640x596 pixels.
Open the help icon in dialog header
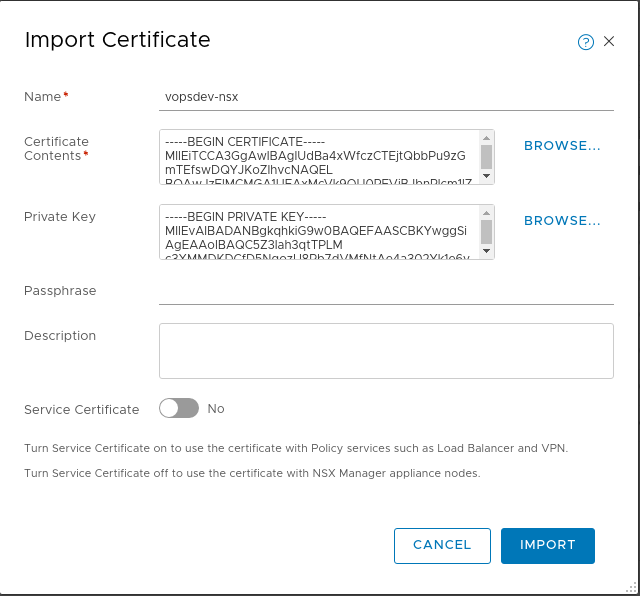coord(586,42)
